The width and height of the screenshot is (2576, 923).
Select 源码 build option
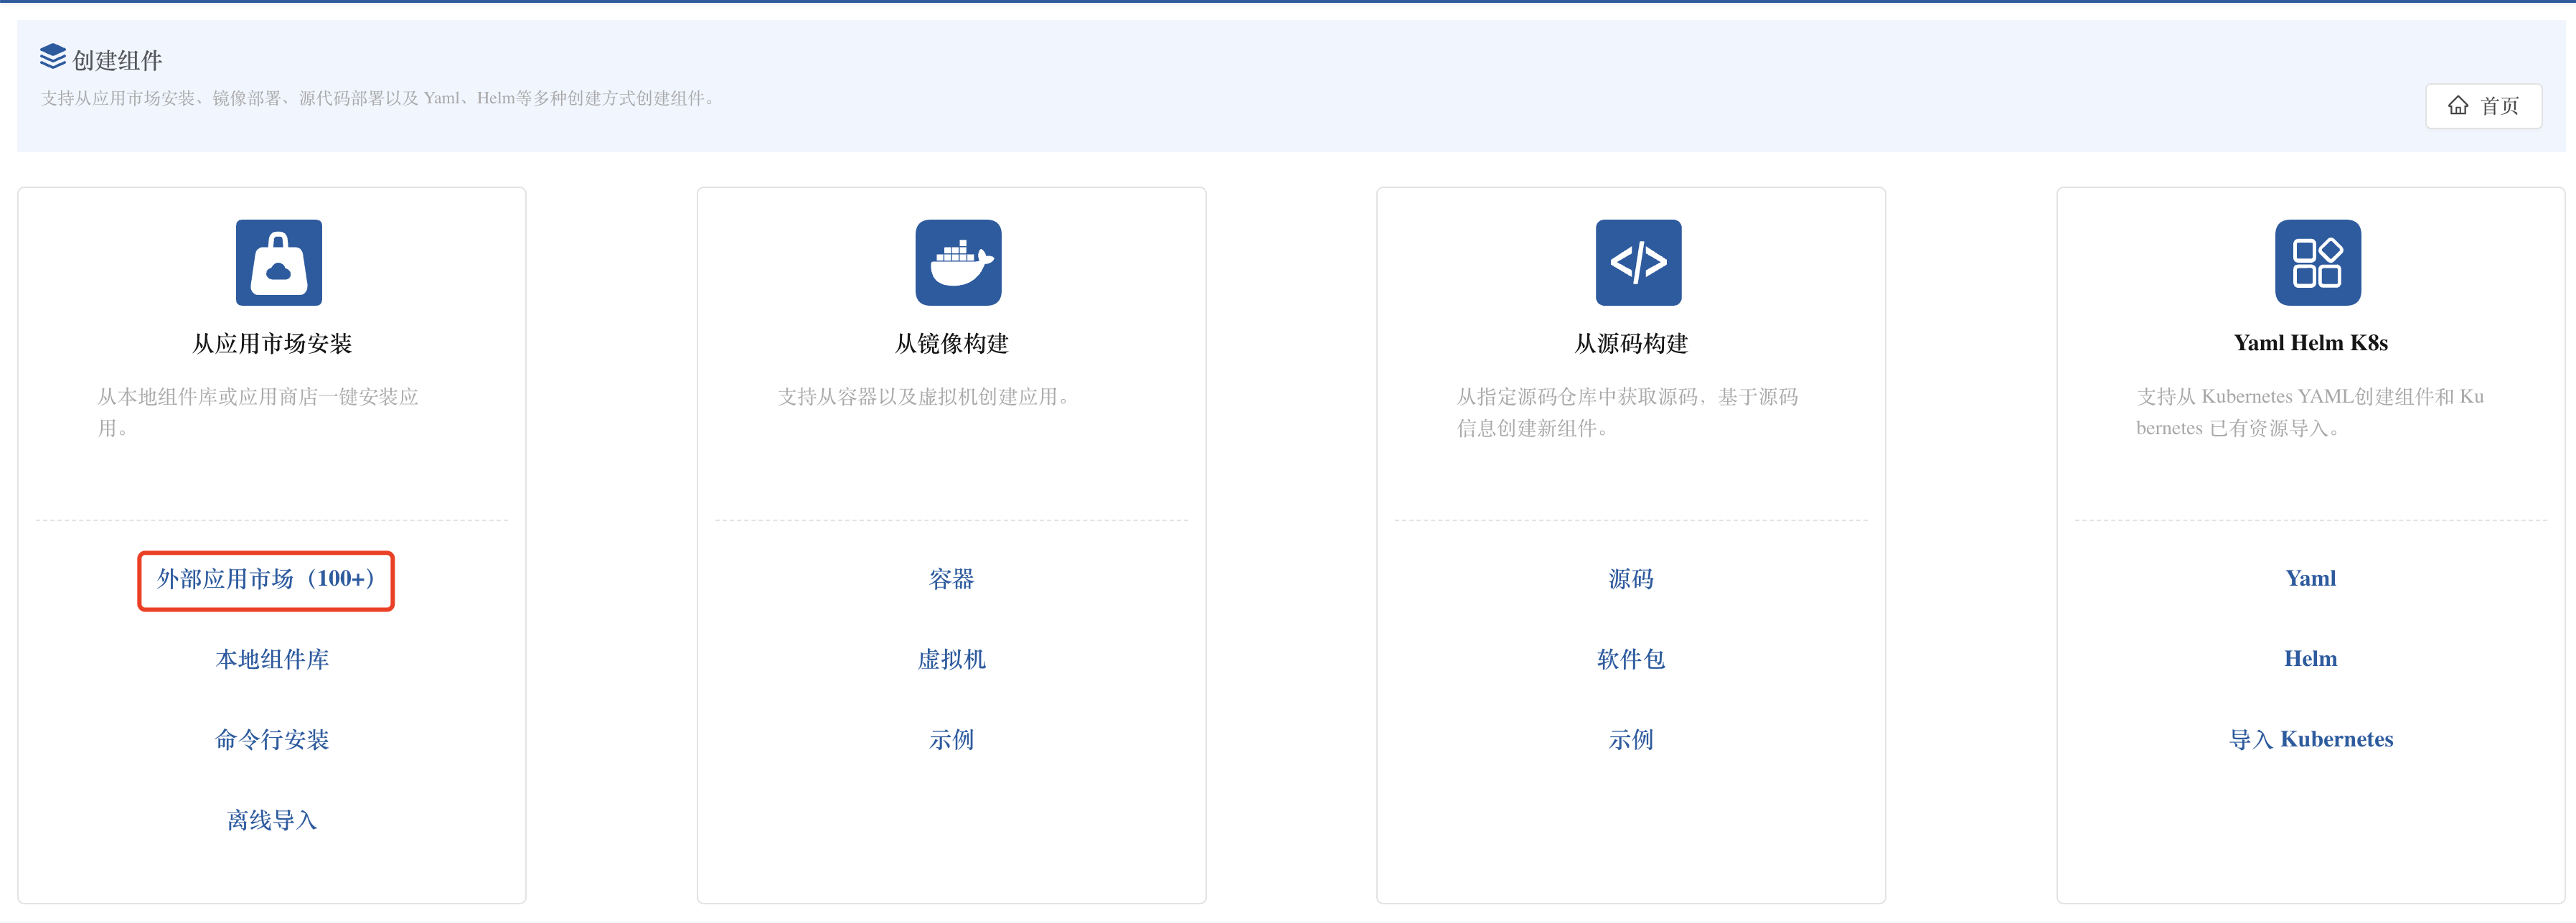tap(1630, 579)
